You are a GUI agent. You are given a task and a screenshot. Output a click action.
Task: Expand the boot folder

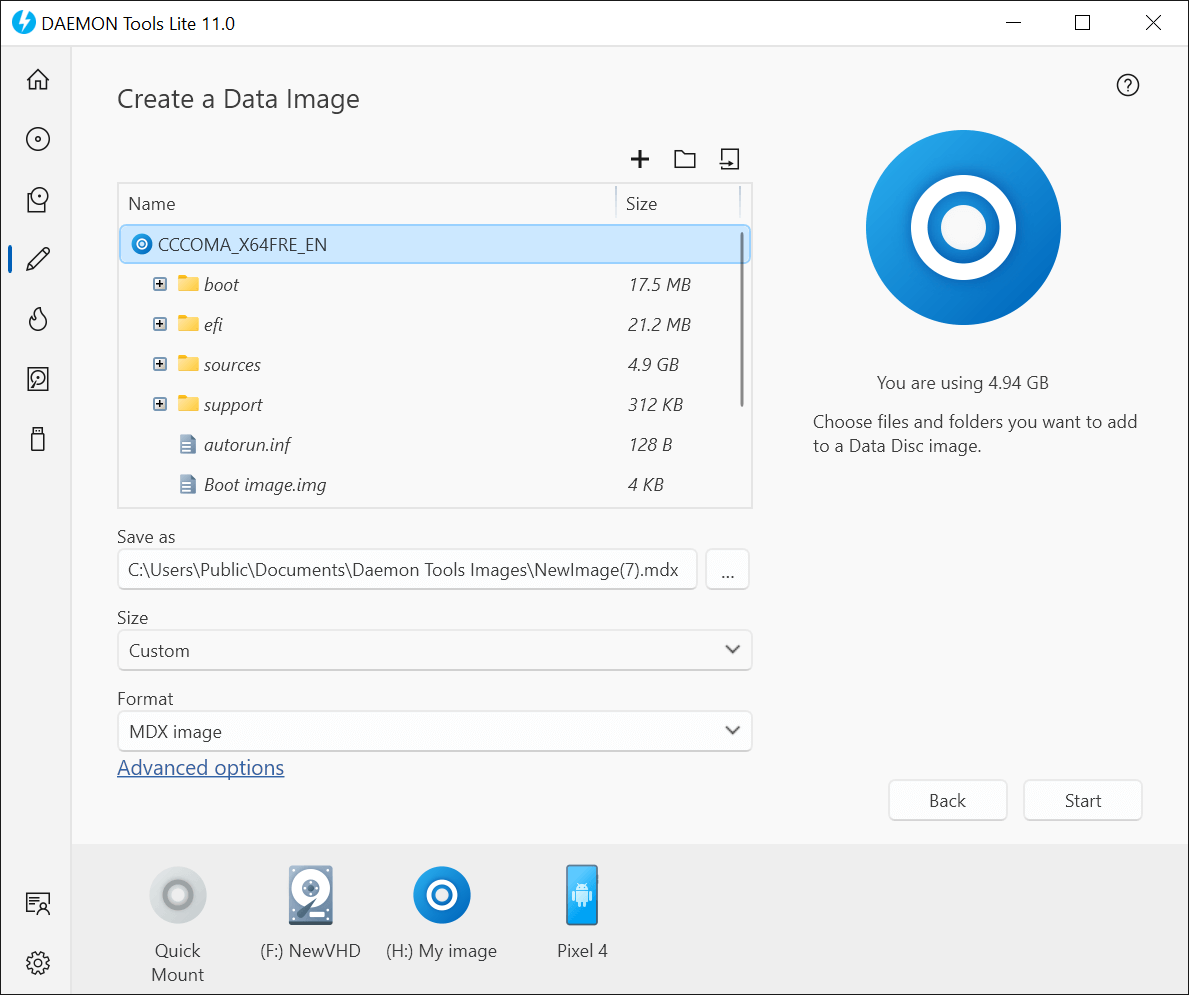click(160, 284)
